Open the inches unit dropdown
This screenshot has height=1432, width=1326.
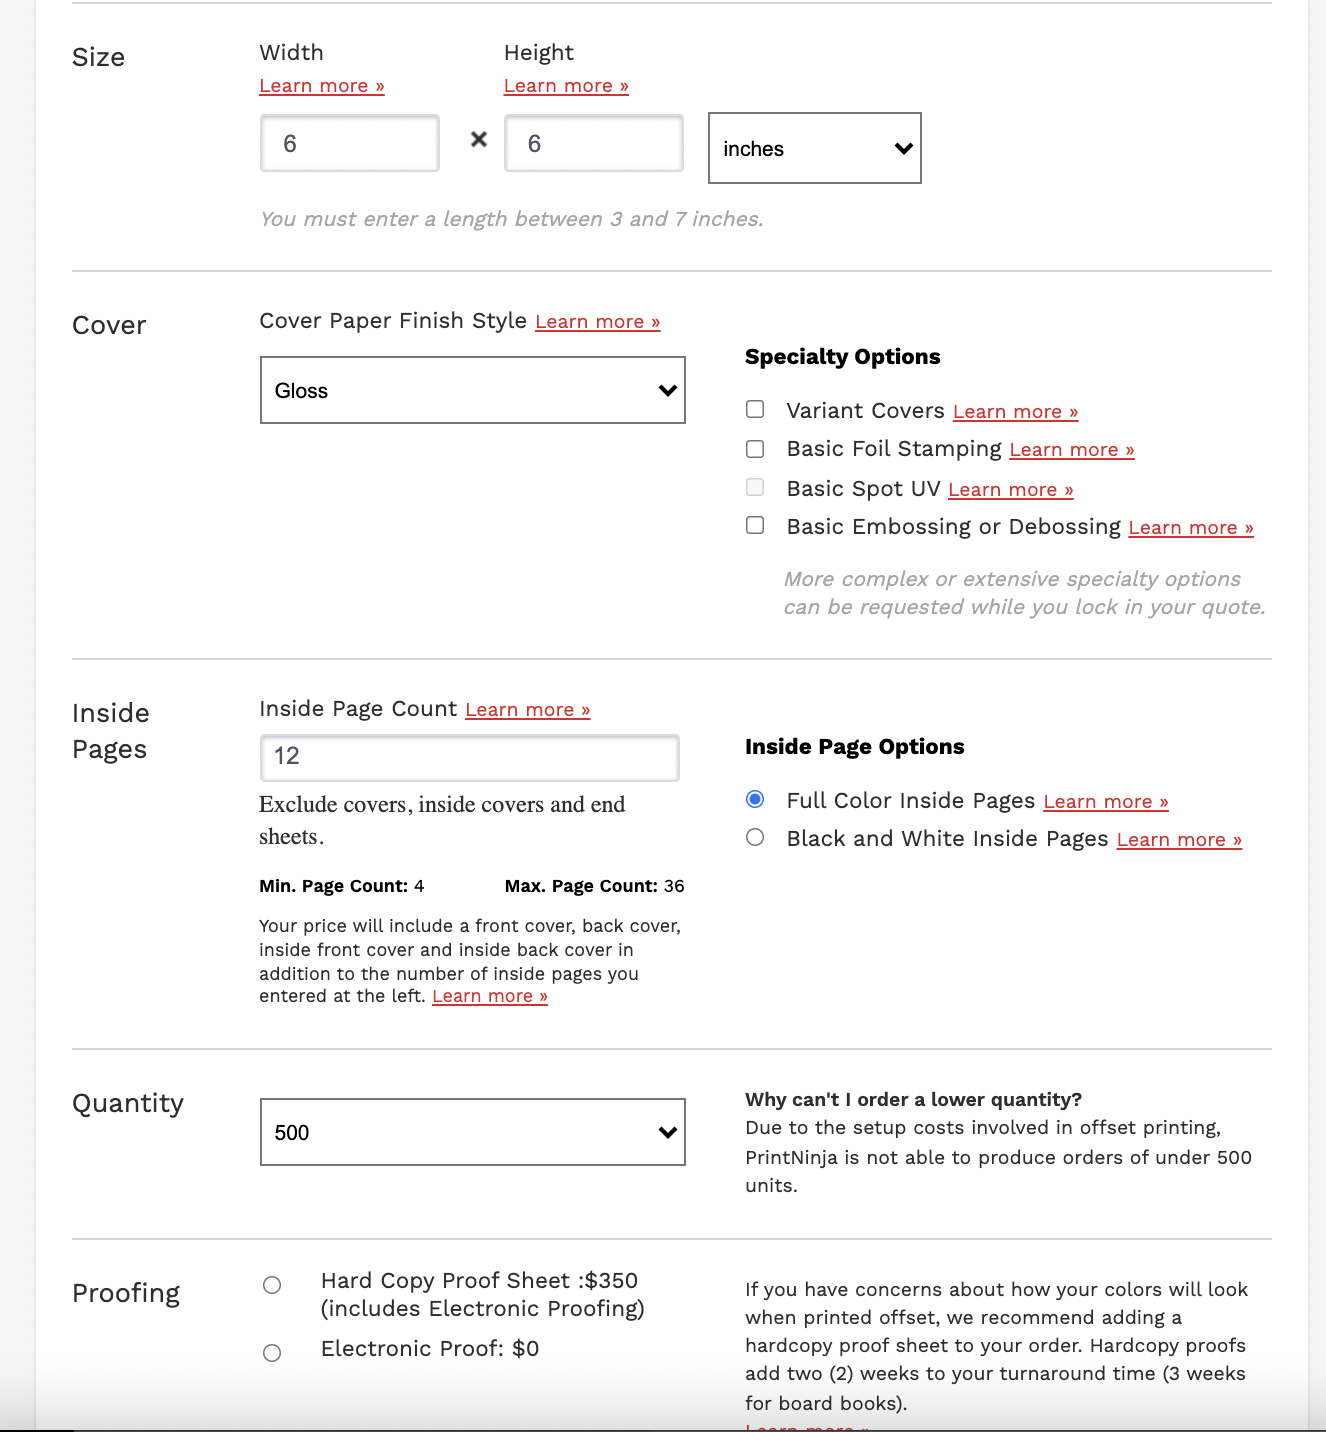[815, 148]
